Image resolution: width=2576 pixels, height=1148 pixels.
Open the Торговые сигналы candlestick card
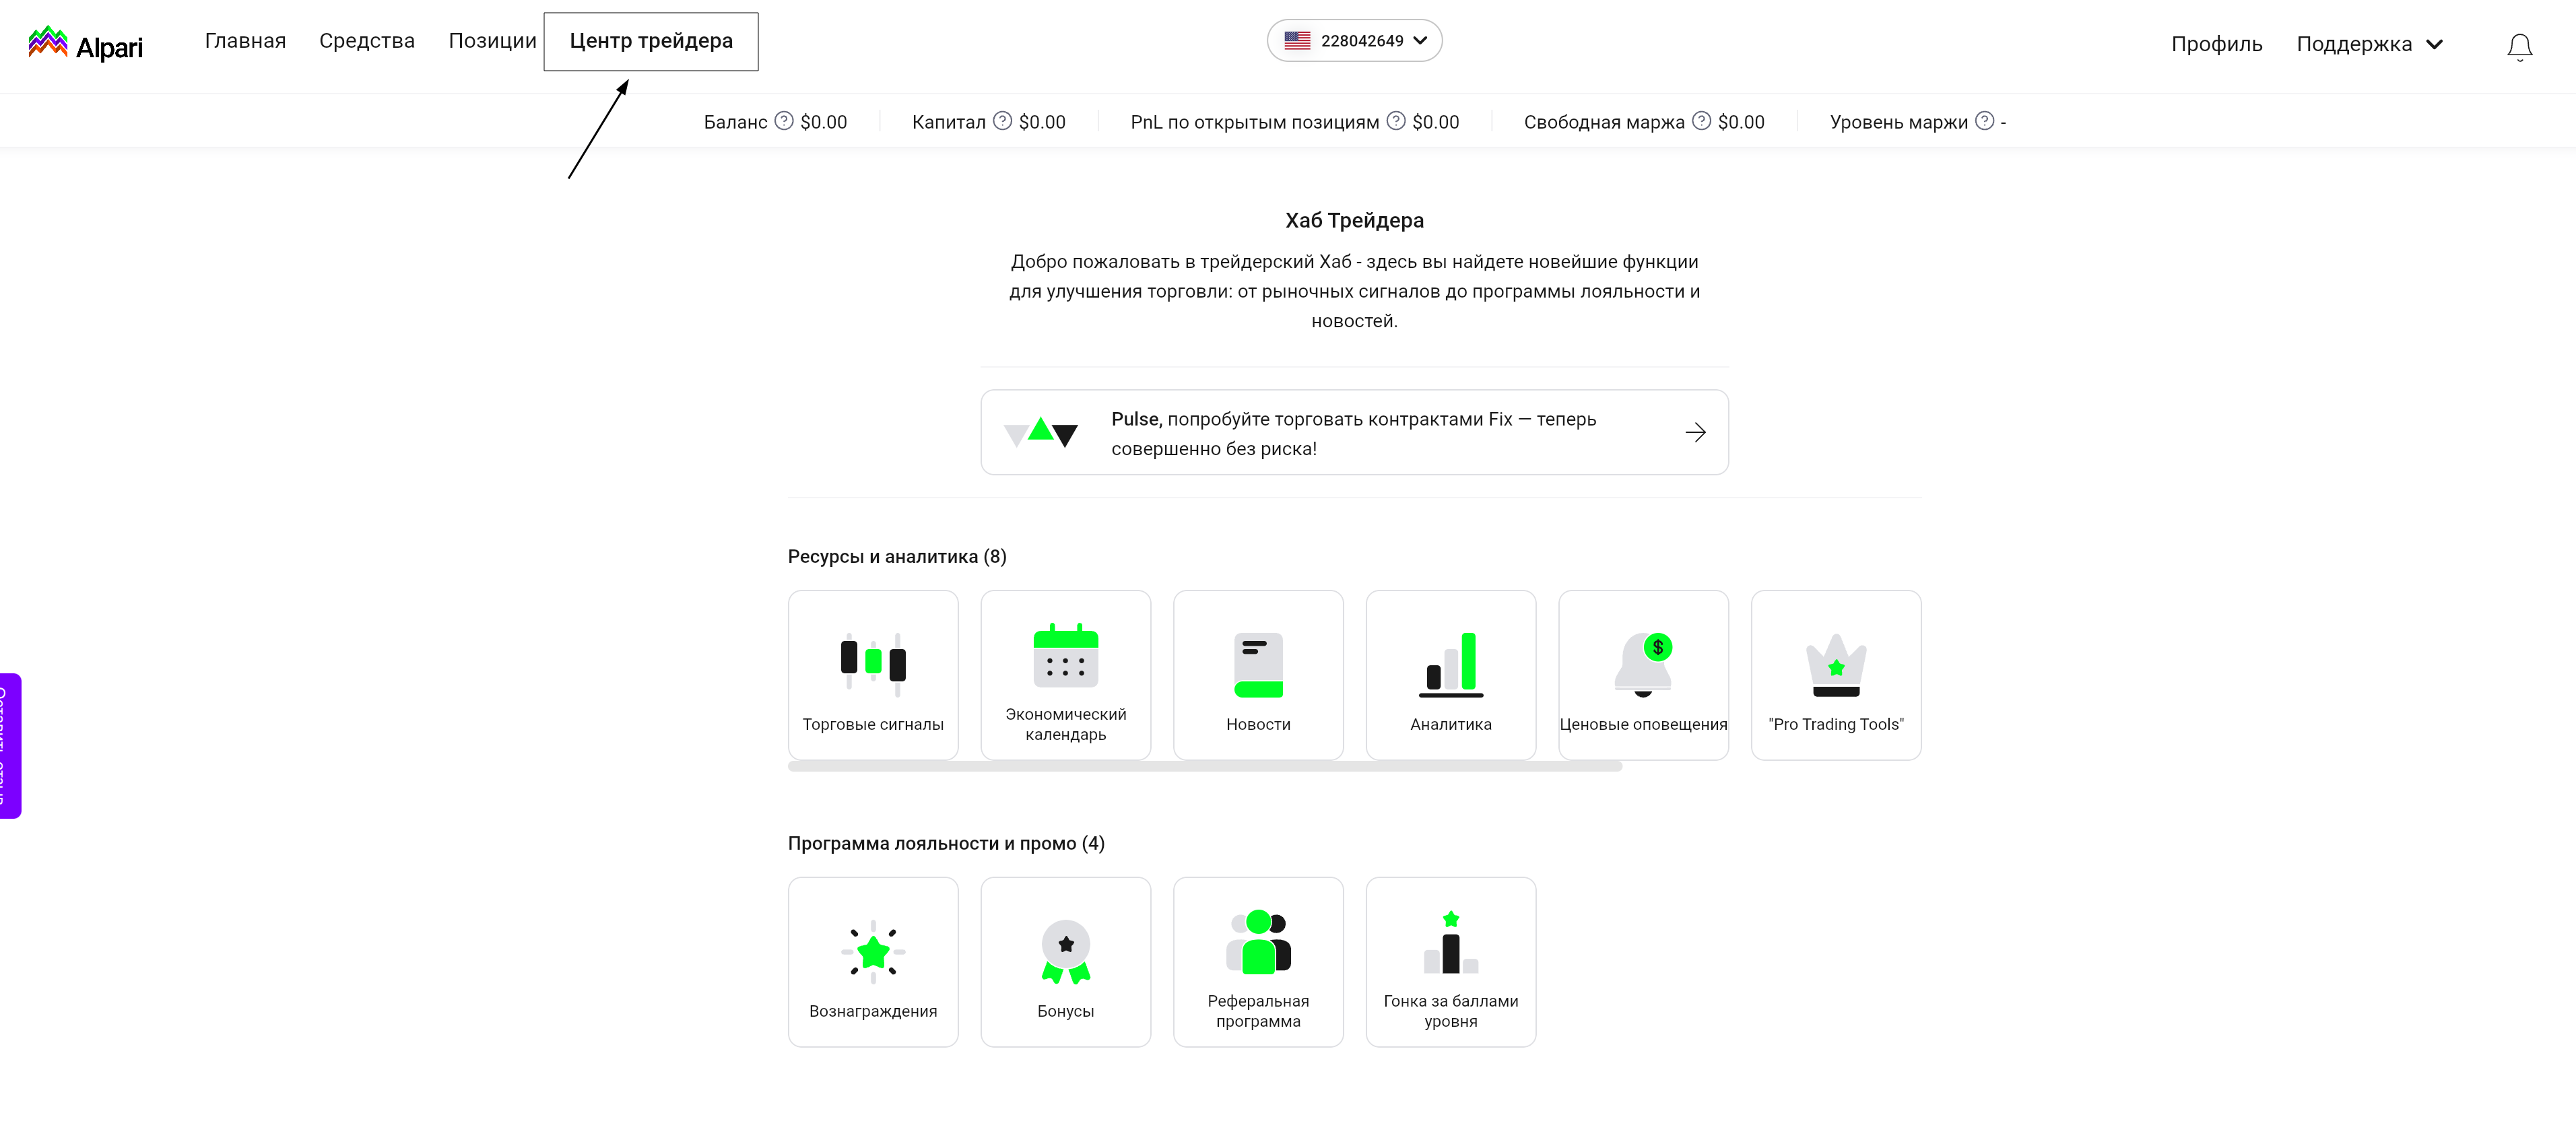(872, 675)
